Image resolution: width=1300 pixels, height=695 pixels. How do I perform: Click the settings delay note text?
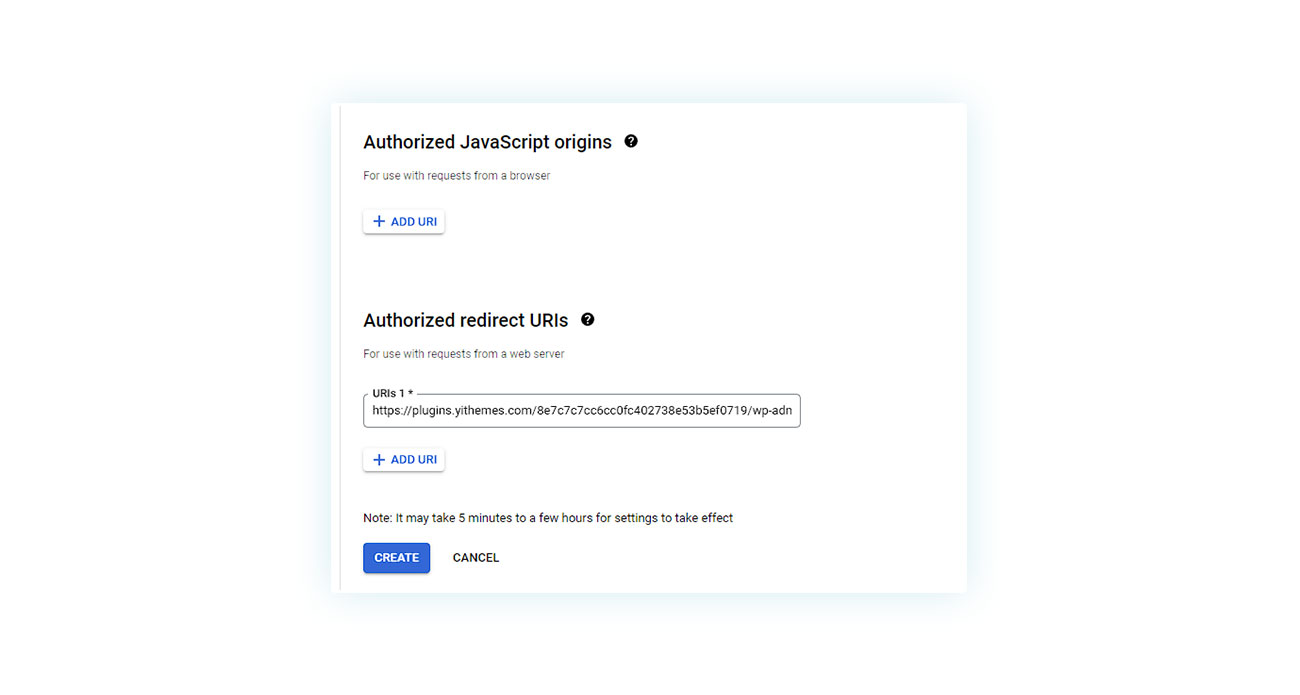coord(548,518)
